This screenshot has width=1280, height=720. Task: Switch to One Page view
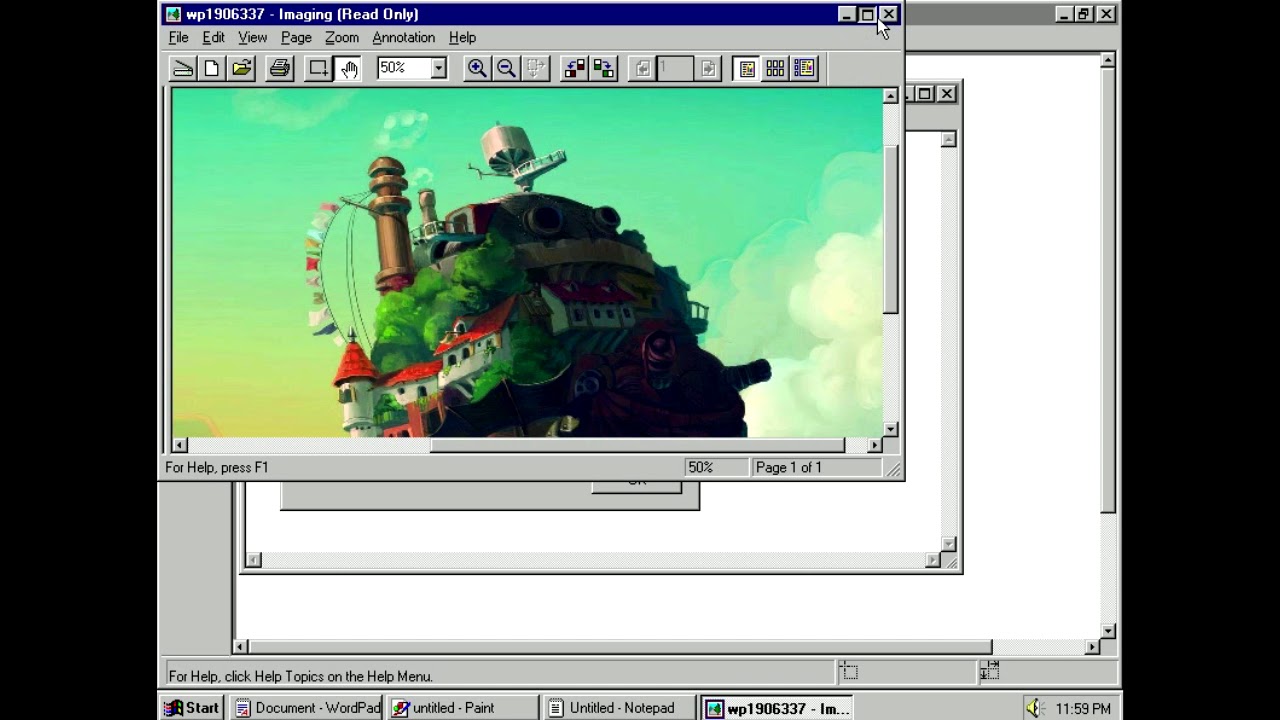(746, 68)
